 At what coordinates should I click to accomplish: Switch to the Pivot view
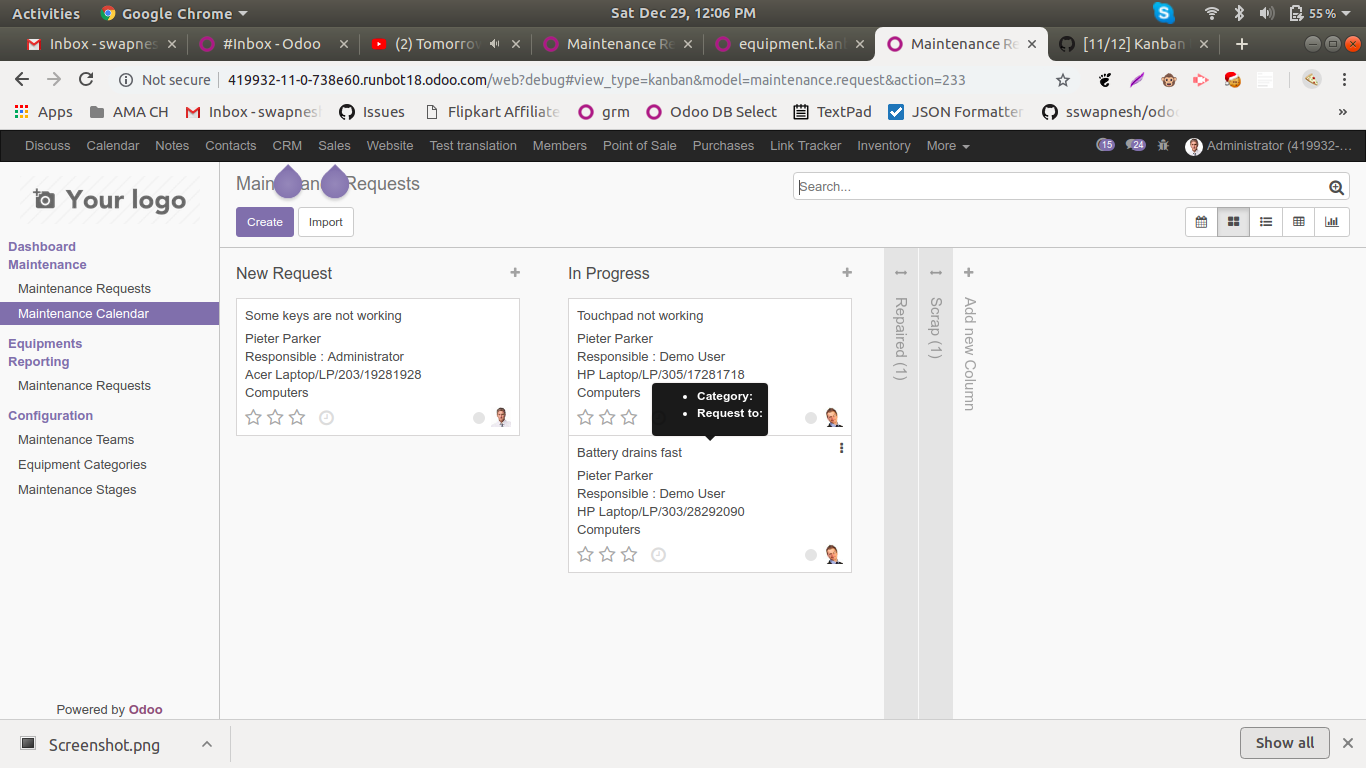tap(1299, 221)
